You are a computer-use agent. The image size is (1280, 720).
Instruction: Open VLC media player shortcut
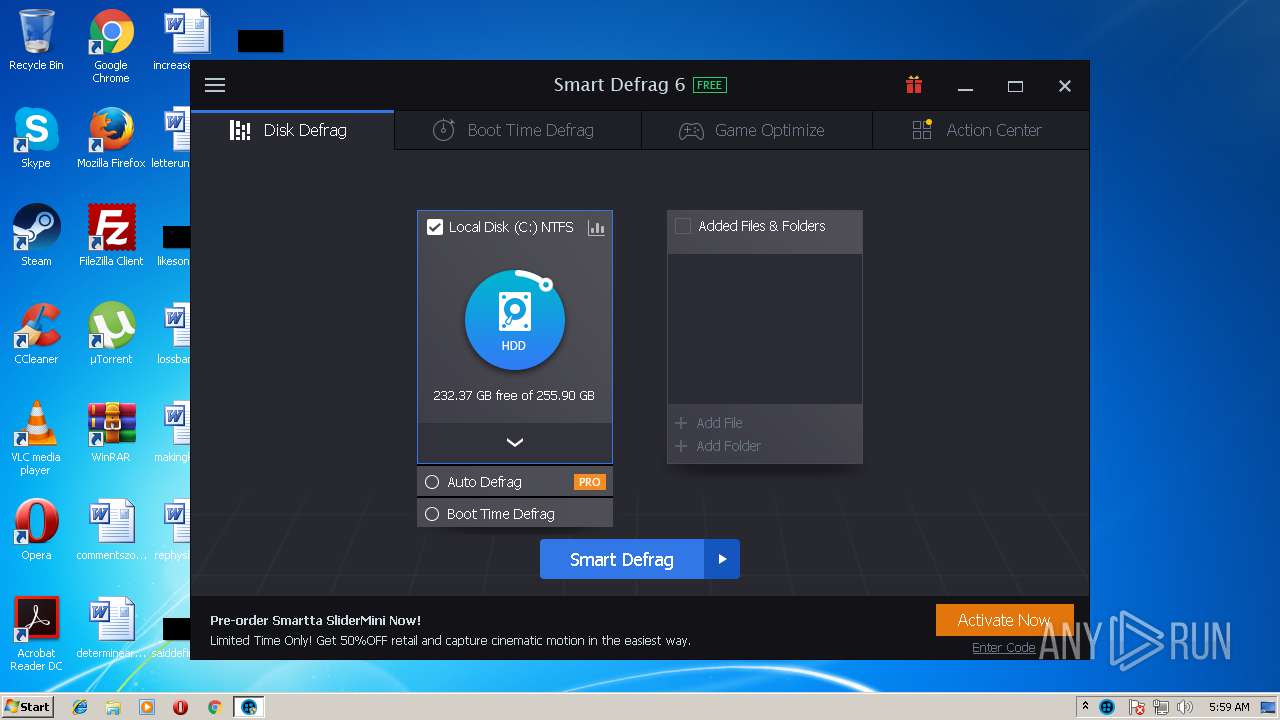point(36,439)
